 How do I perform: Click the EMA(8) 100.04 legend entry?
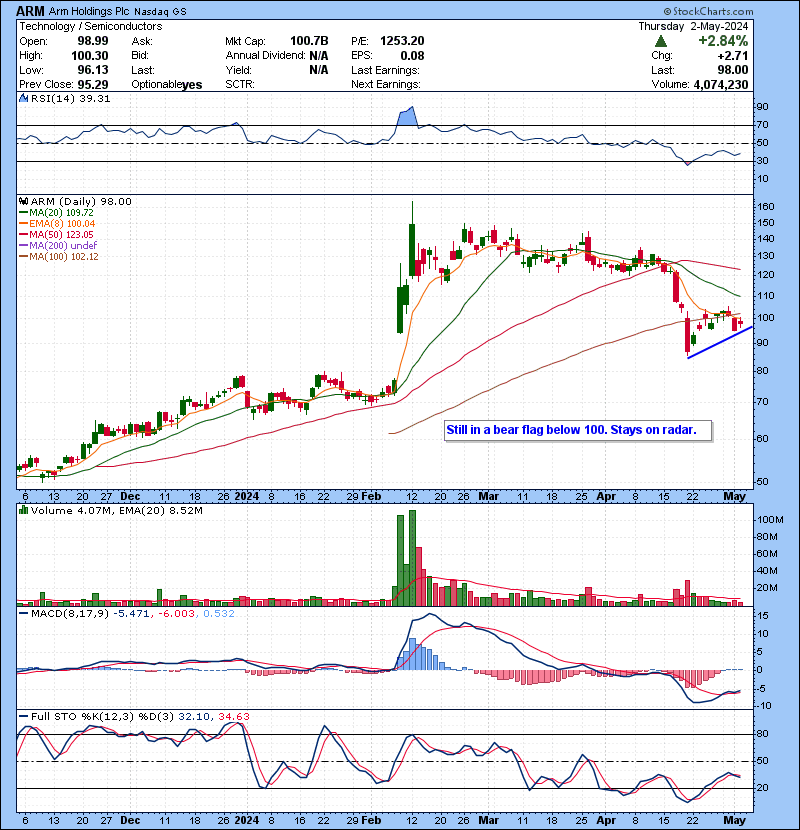click(x=62, y=223)
